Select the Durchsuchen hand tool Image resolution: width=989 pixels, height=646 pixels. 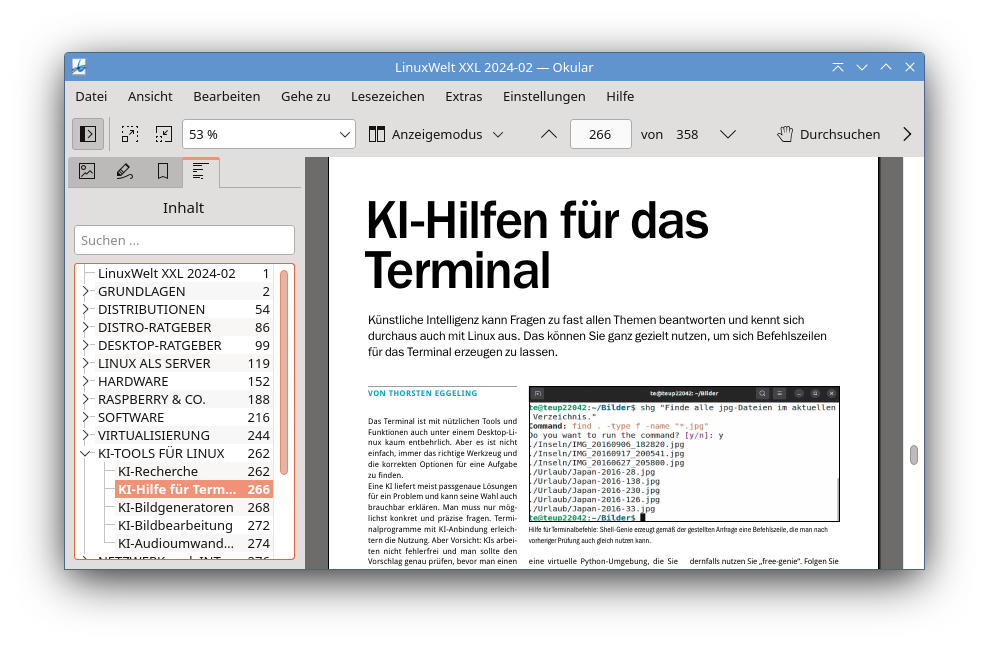pos(829,134)
